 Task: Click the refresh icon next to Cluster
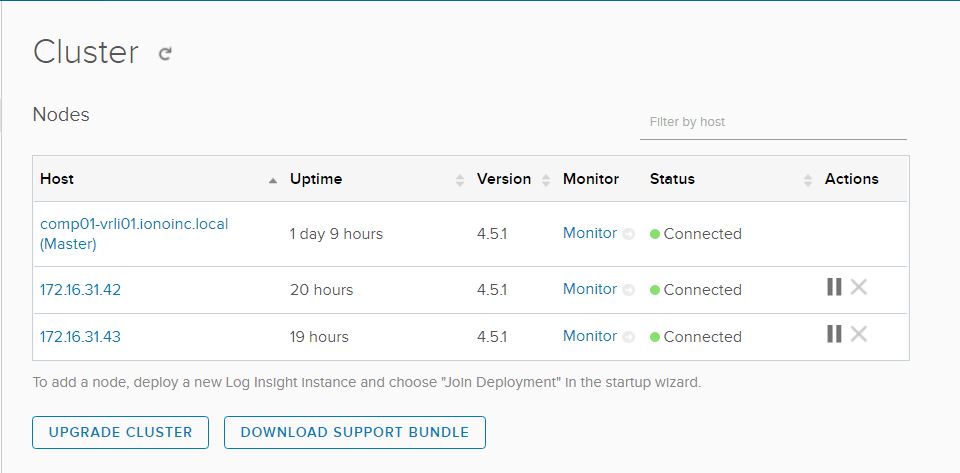pyautogui.click(x=165, y=54)
